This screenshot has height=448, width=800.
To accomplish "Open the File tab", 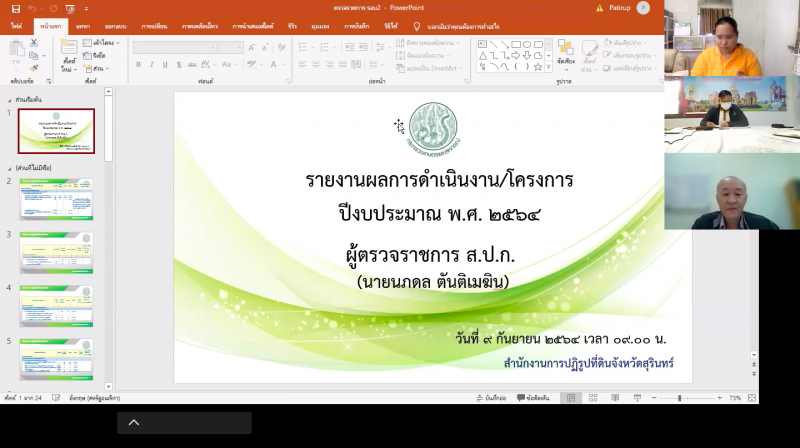I will [x=16, y=26].
